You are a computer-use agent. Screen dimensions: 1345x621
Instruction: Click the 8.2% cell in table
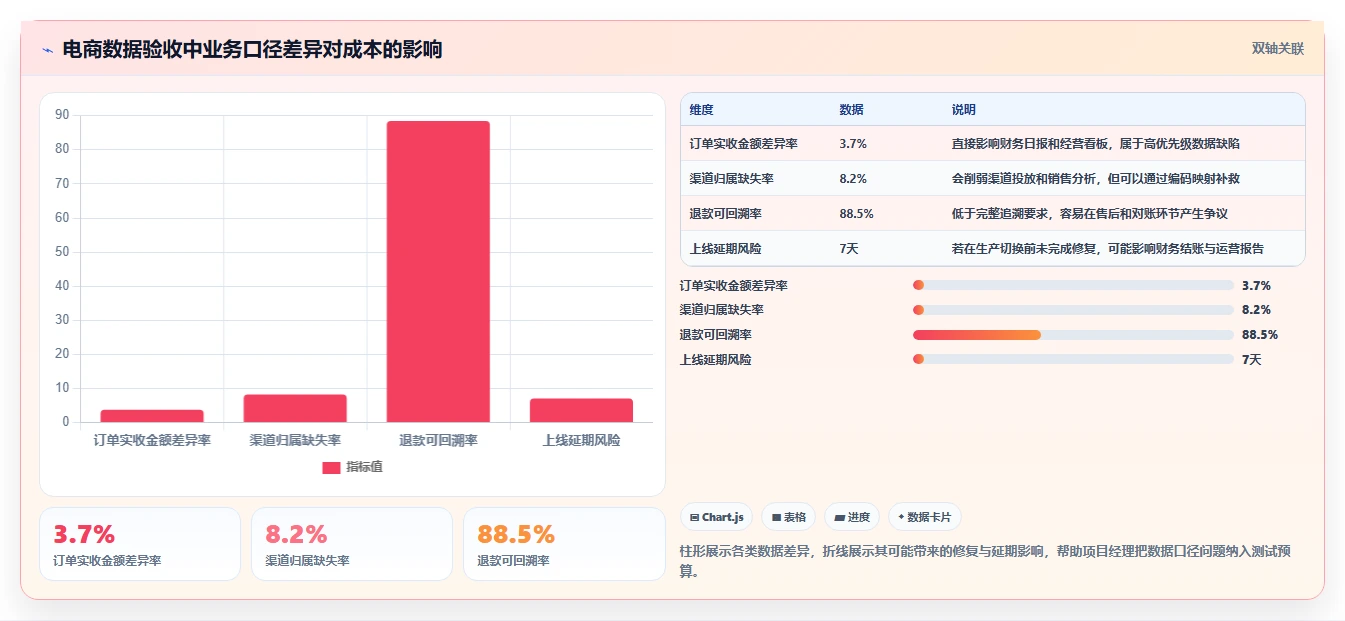(x=853, y=179)
